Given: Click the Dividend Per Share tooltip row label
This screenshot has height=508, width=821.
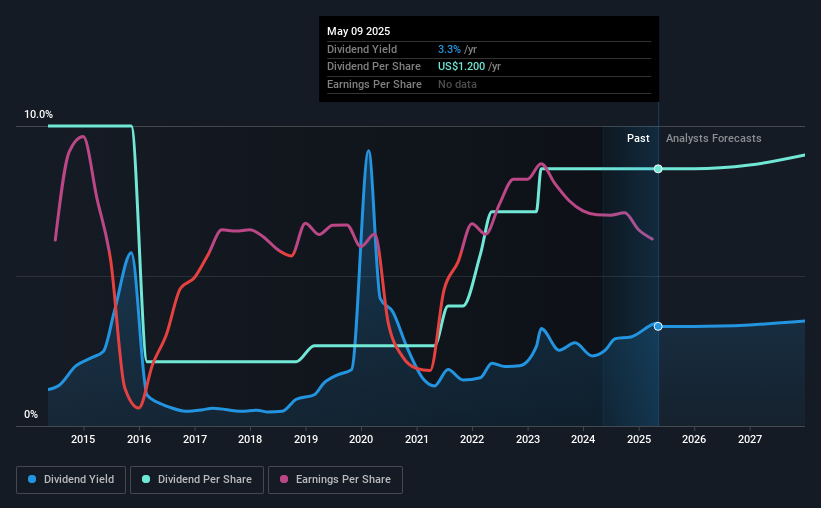Looking at the screenshot, I should click(374, 67).
